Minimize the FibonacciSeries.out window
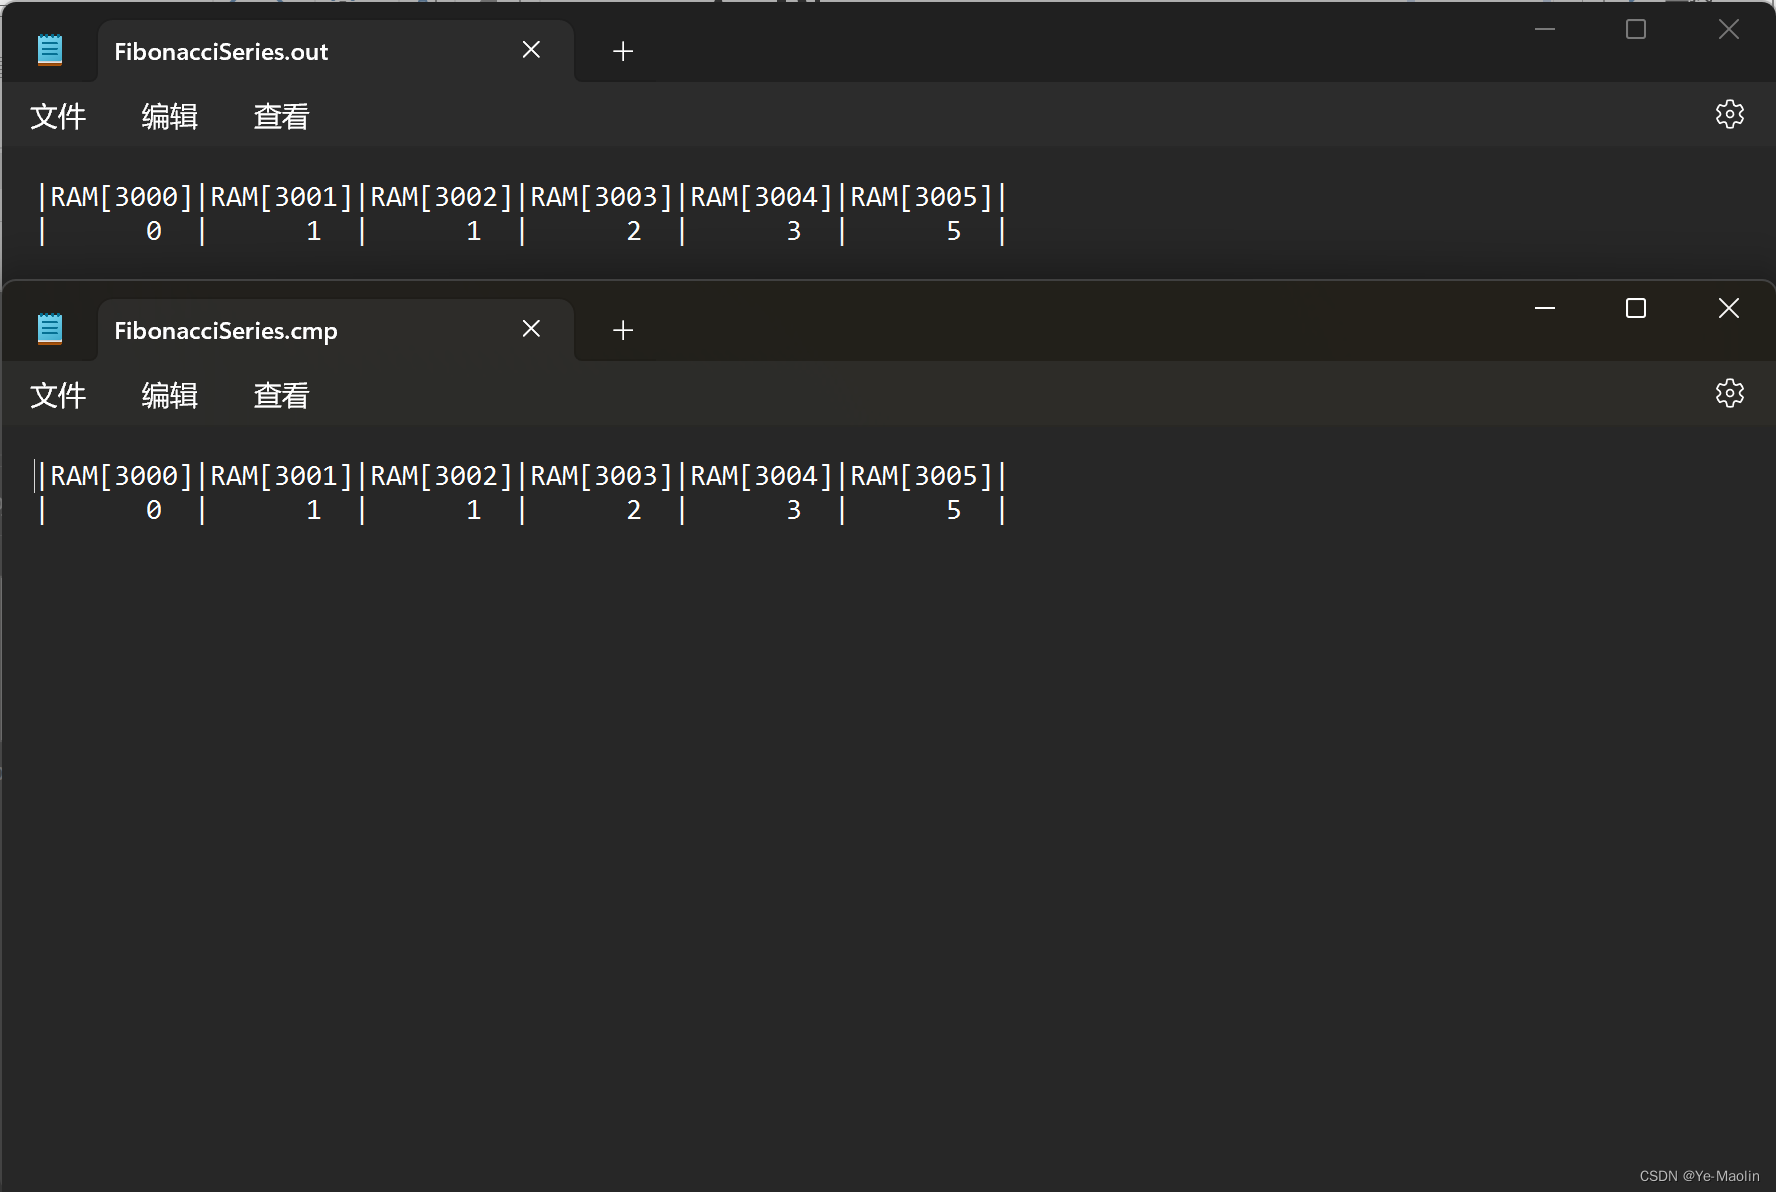This screenshot has width=1776, height=1192. [1545, 29]
